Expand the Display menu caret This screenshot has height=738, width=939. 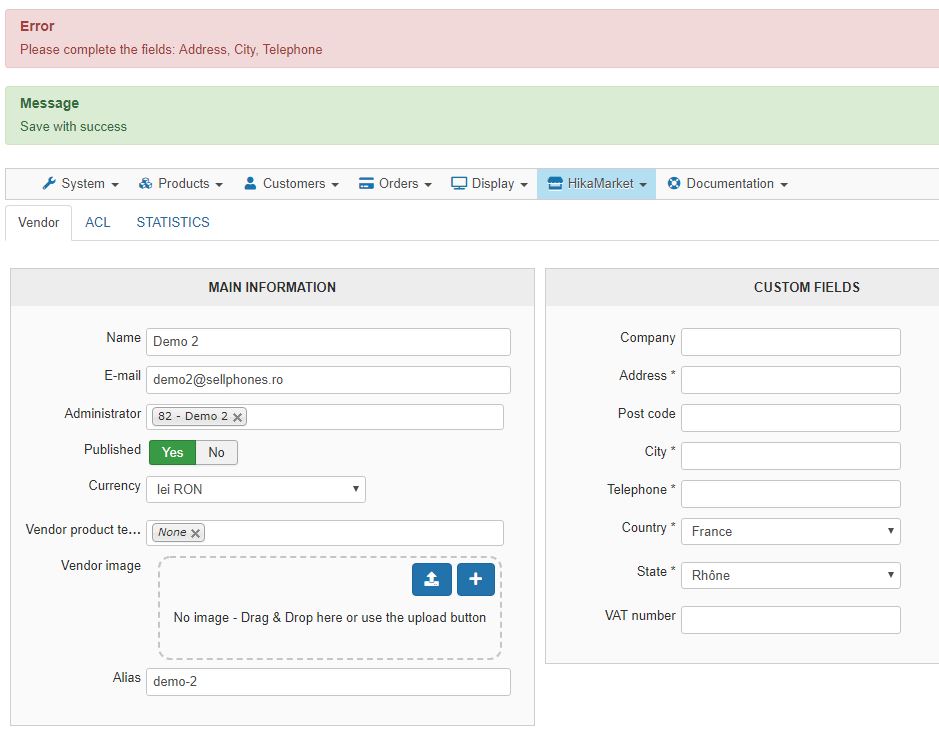point(524,184)
